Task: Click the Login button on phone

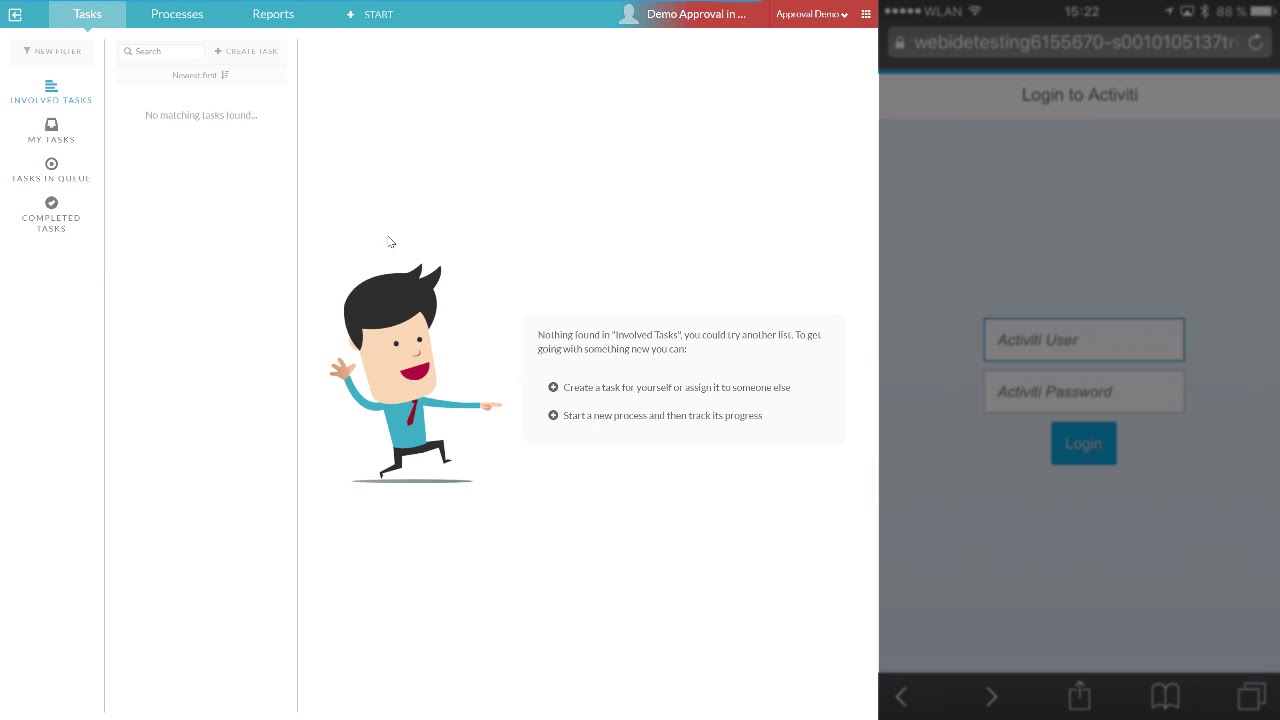Action: (1084, 444)
